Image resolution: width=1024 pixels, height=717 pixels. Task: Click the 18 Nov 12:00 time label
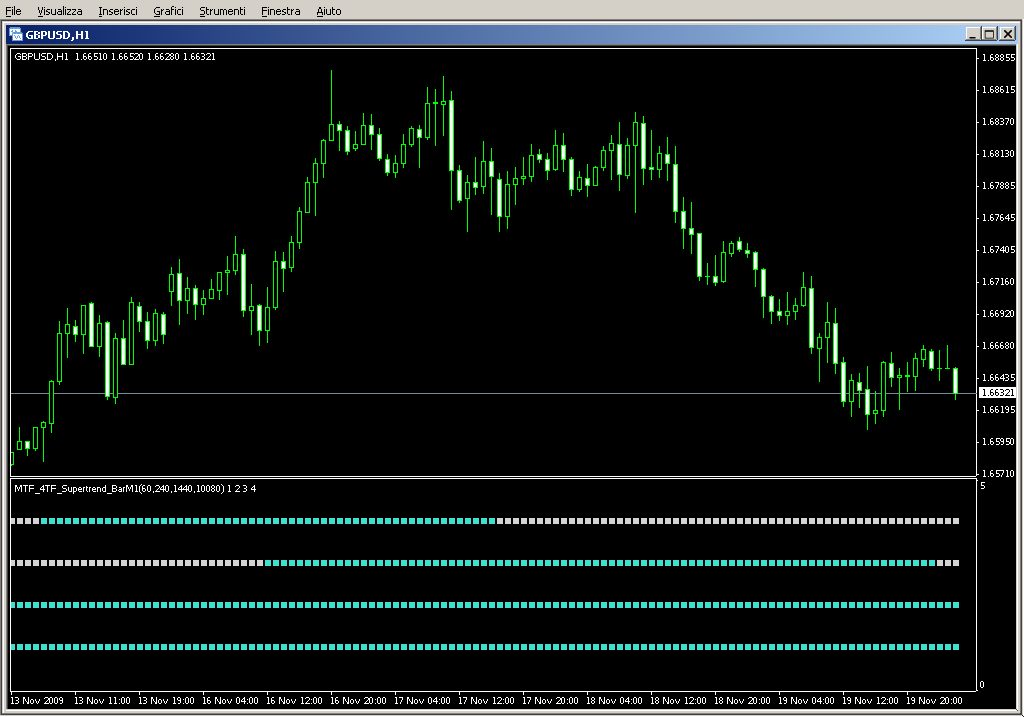[678, 701]
